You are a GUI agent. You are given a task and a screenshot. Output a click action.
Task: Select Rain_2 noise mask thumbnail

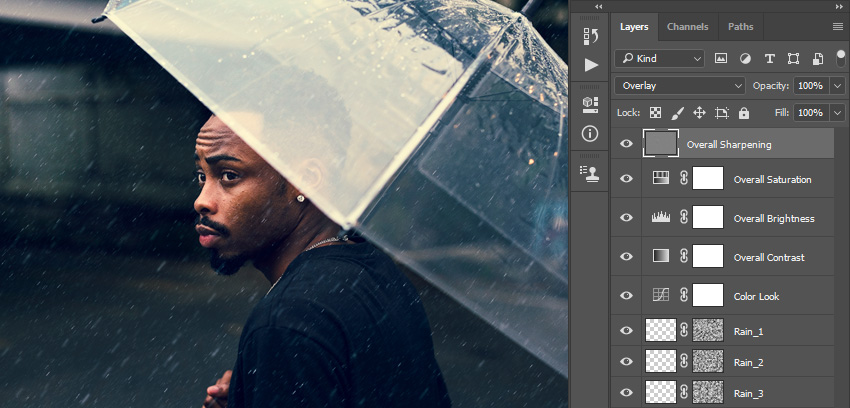(708, 361)
